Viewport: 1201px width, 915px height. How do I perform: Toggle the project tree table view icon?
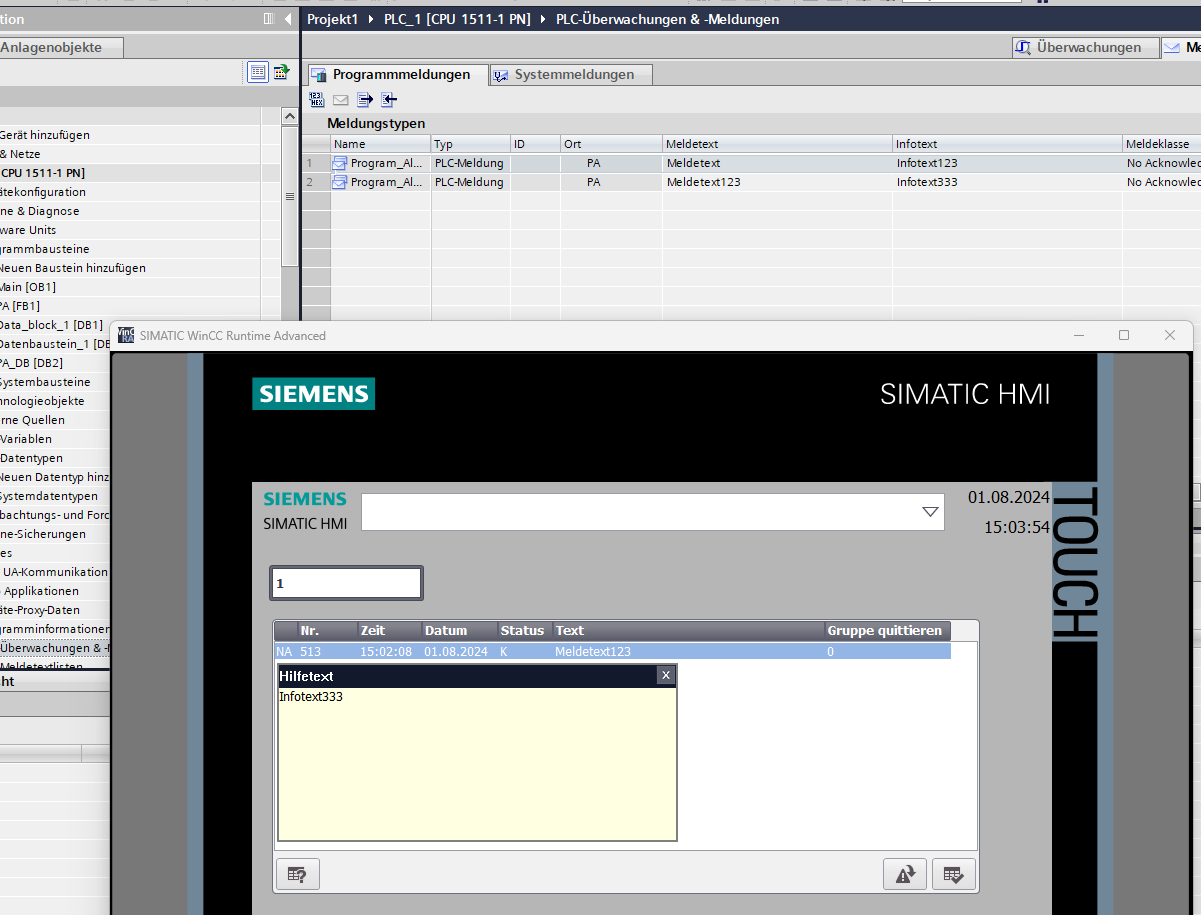pos(258,72)
